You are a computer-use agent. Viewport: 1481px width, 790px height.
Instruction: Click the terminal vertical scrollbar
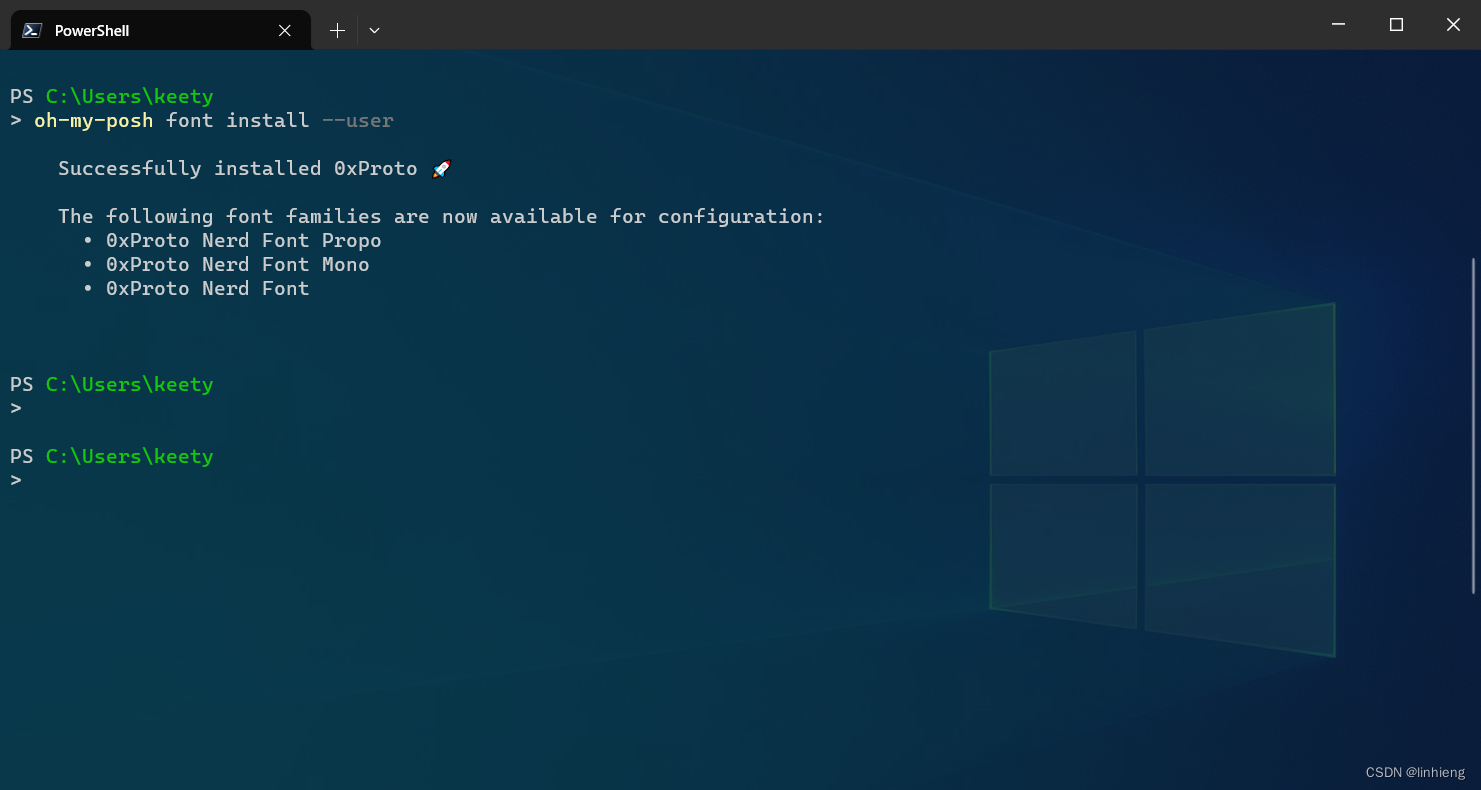pos(1475,425)
